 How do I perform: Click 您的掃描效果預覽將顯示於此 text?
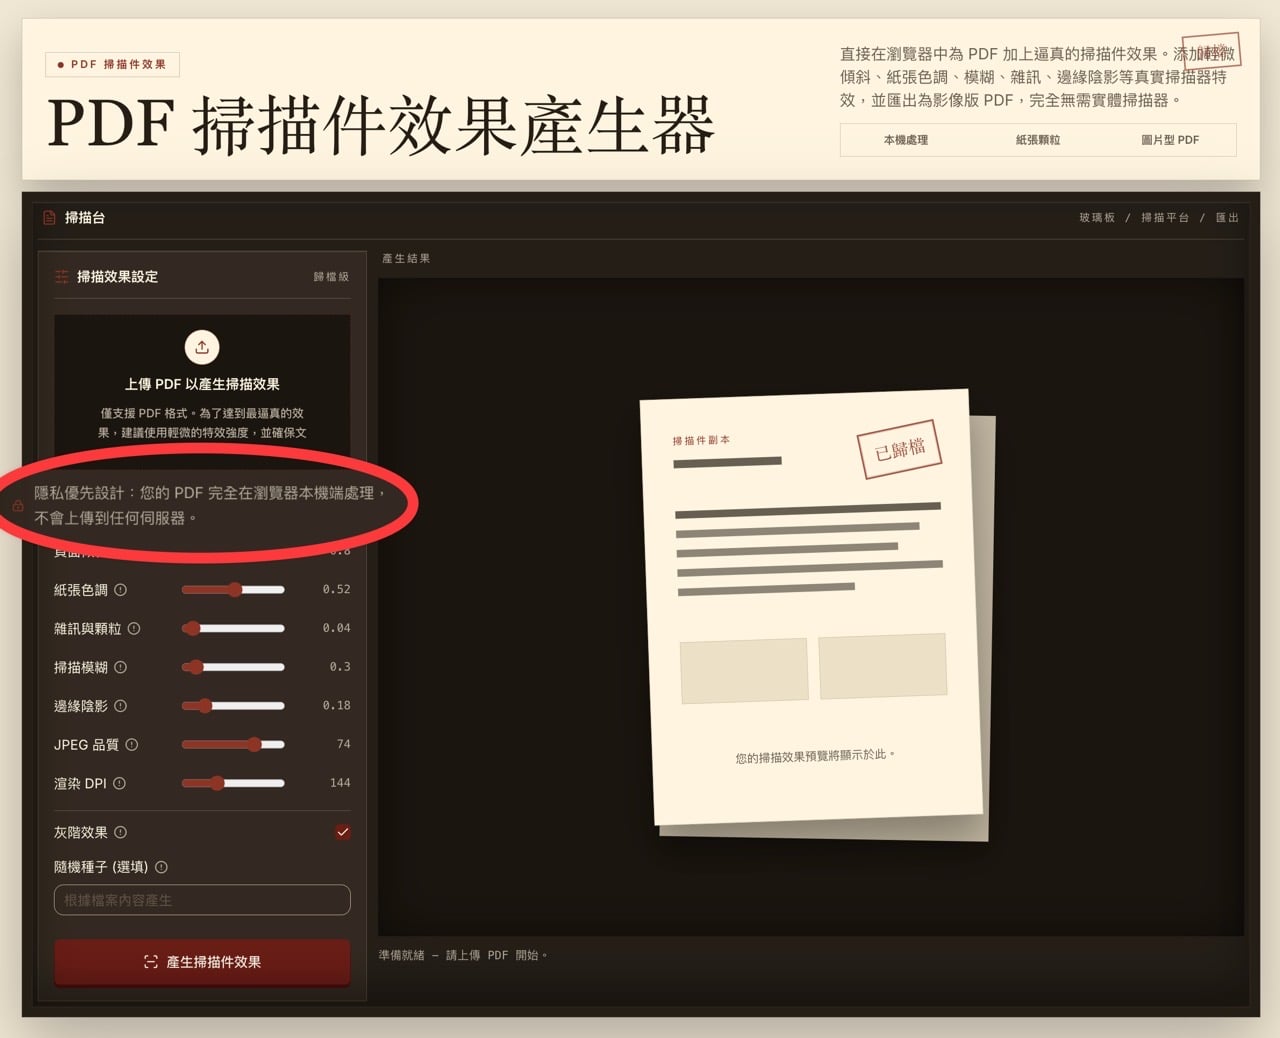(815, 757)
